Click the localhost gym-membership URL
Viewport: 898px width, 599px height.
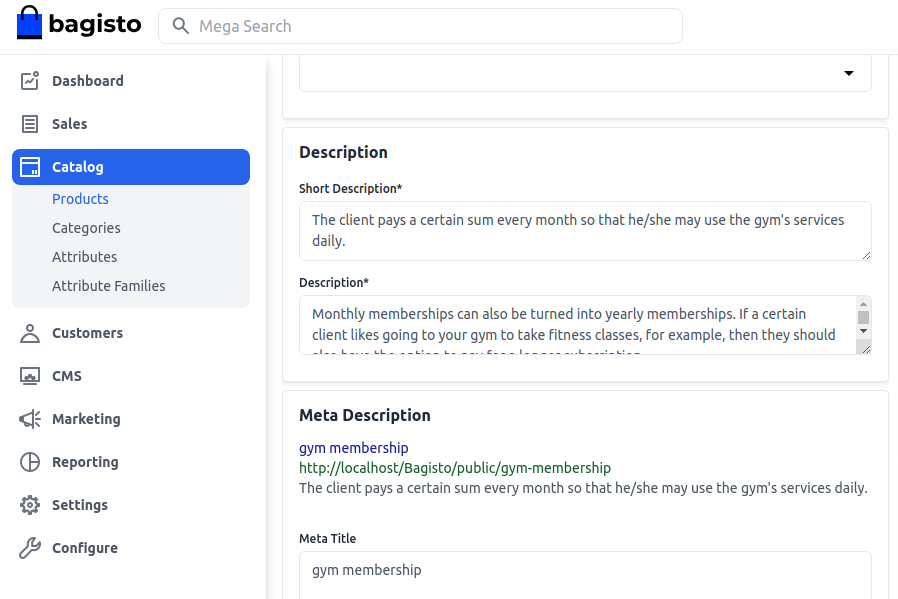pyautogui.click(x=454, y=468)
